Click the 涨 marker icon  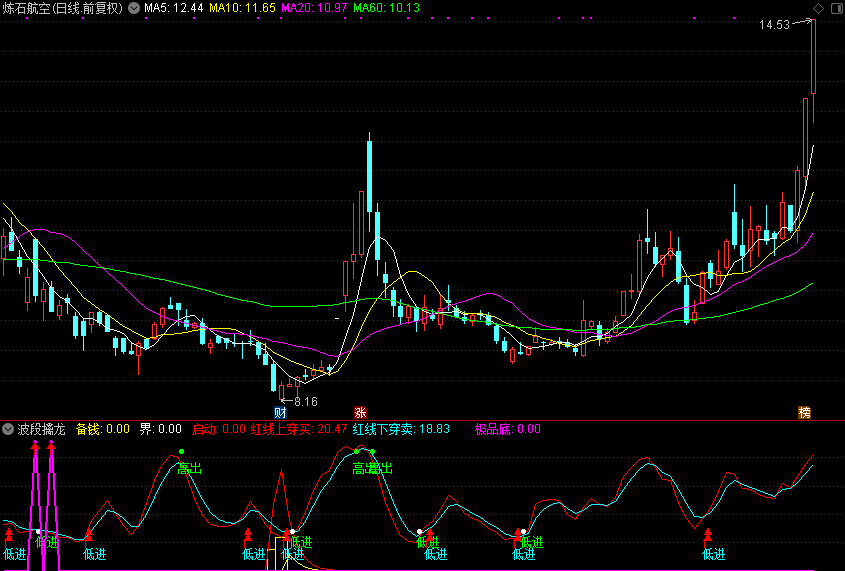(x=360, y=412)
